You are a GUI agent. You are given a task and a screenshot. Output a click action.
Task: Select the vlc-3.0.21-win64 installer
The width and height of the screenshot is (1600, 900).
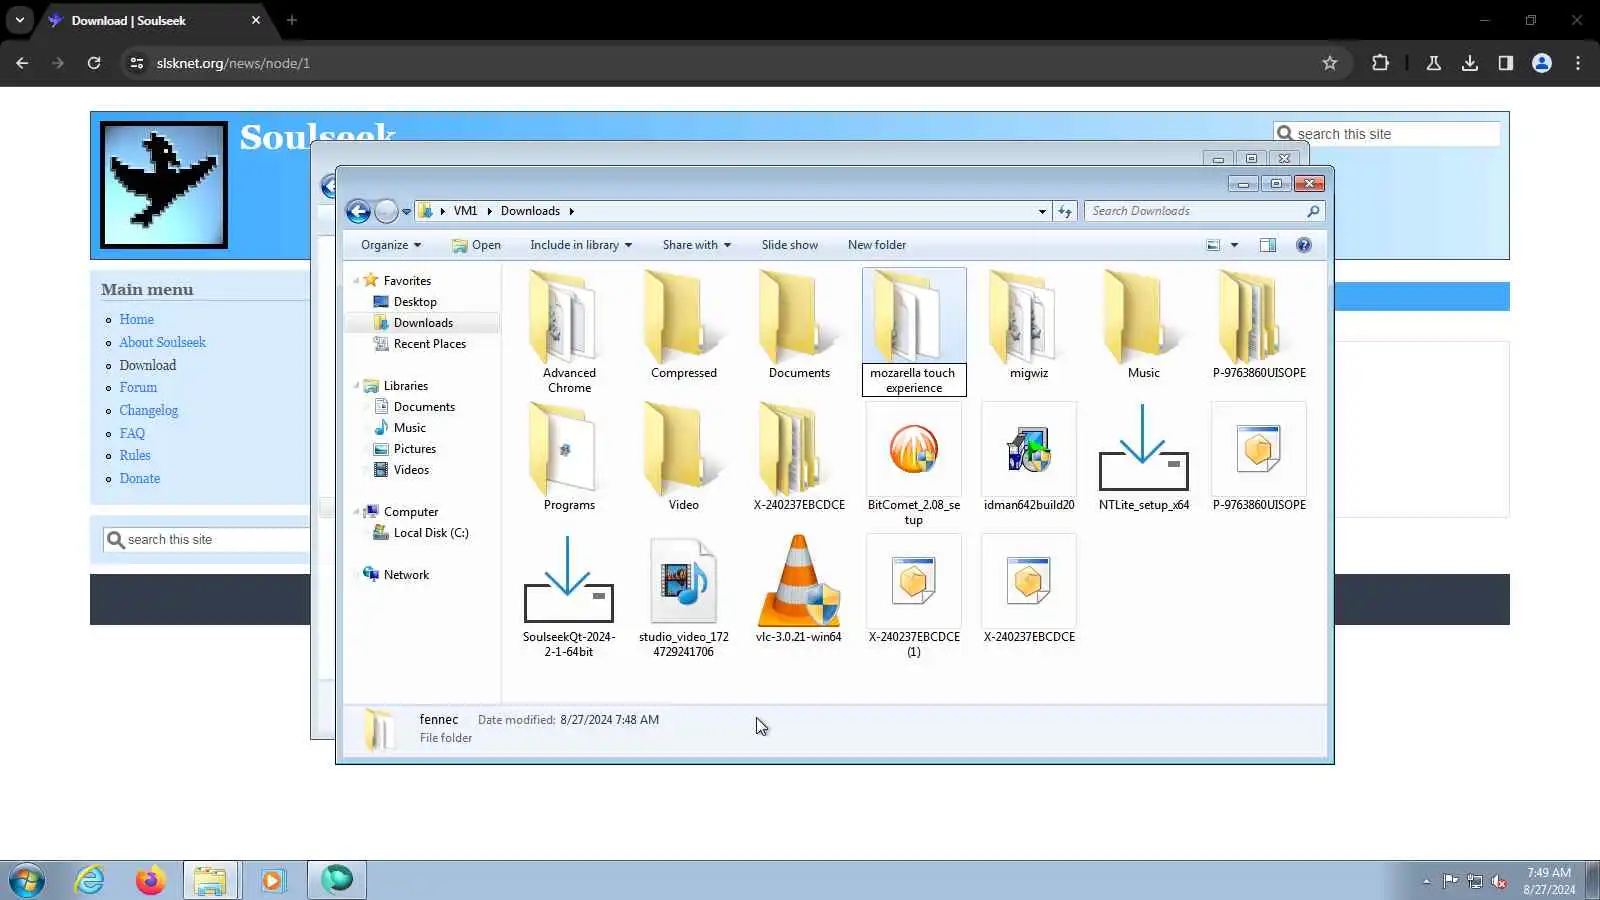(799, 590)
